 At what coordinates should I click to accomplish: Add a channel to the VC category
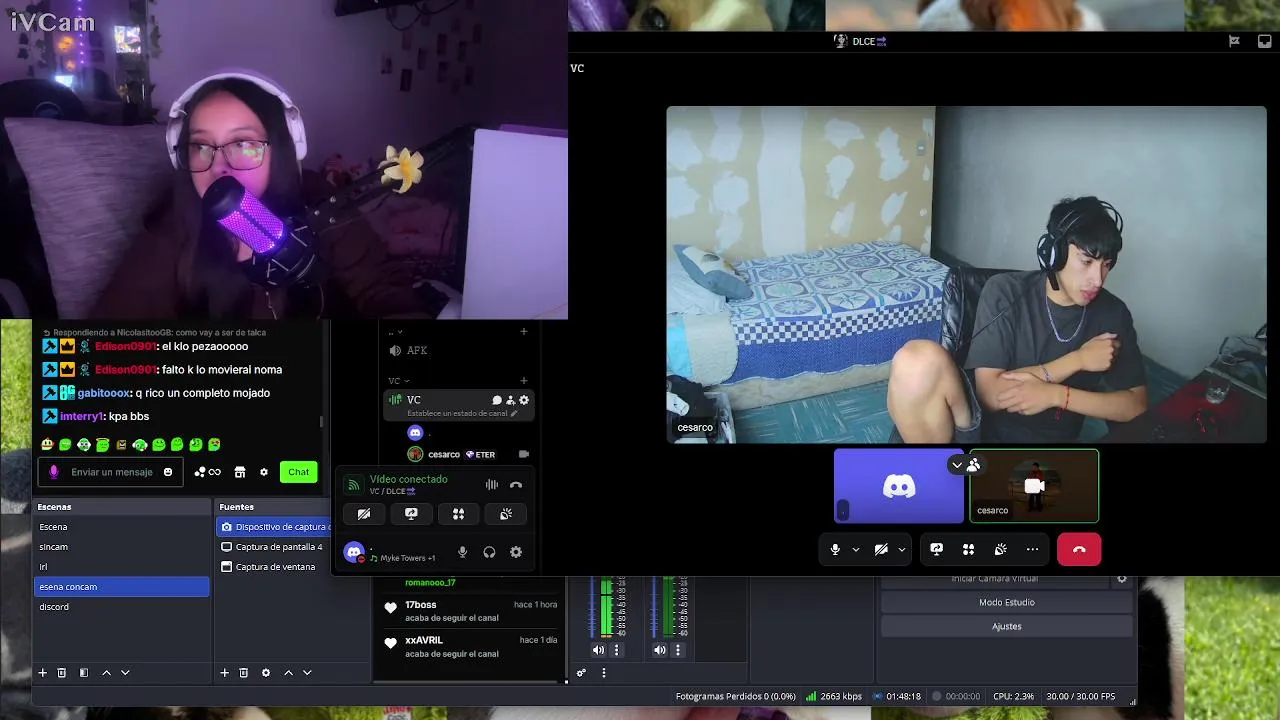click(x=523, y=380)
